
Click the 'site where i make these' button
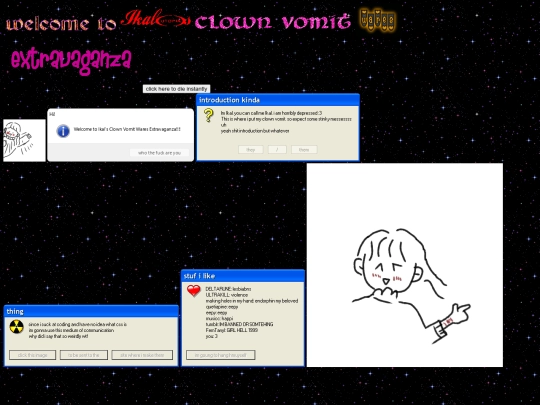[142, 355]
